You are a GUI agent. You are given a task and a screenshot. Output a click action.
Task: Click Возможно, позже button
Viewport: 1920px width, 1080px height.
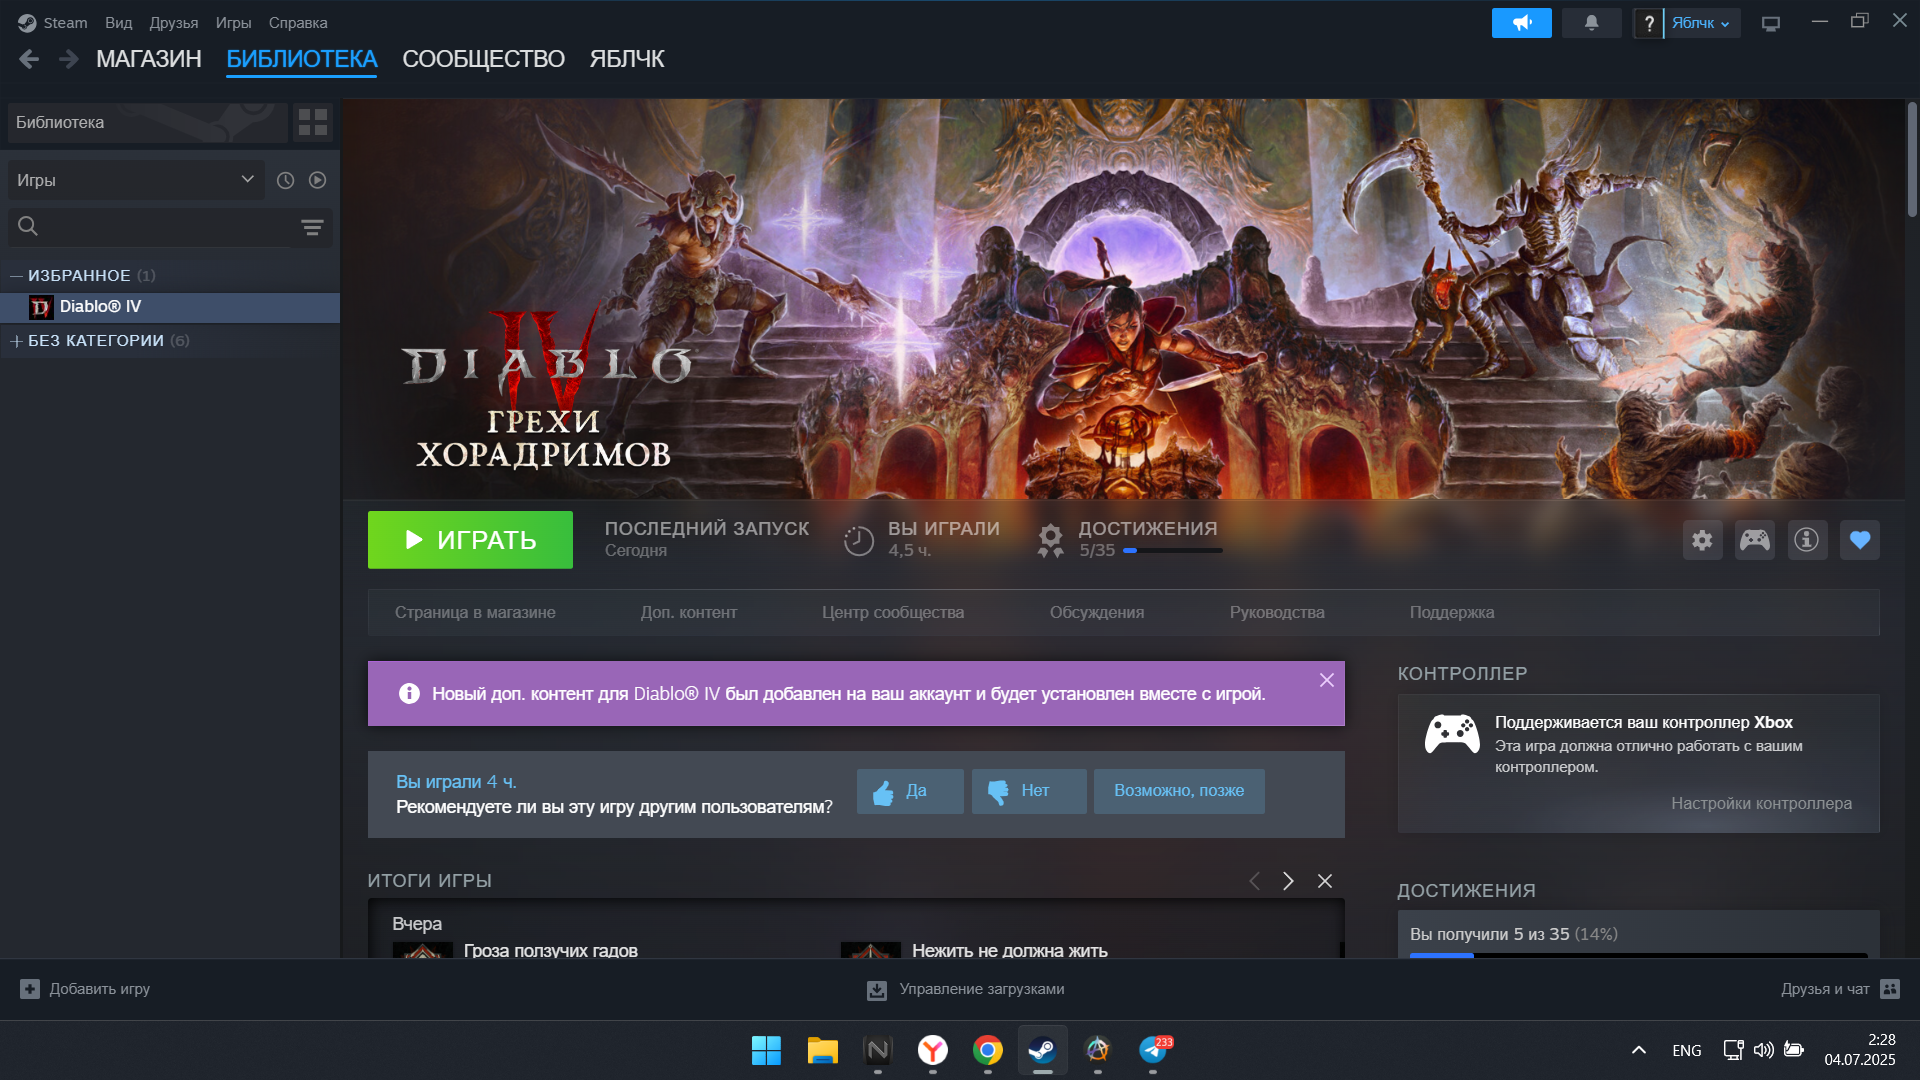(1179, 791)
